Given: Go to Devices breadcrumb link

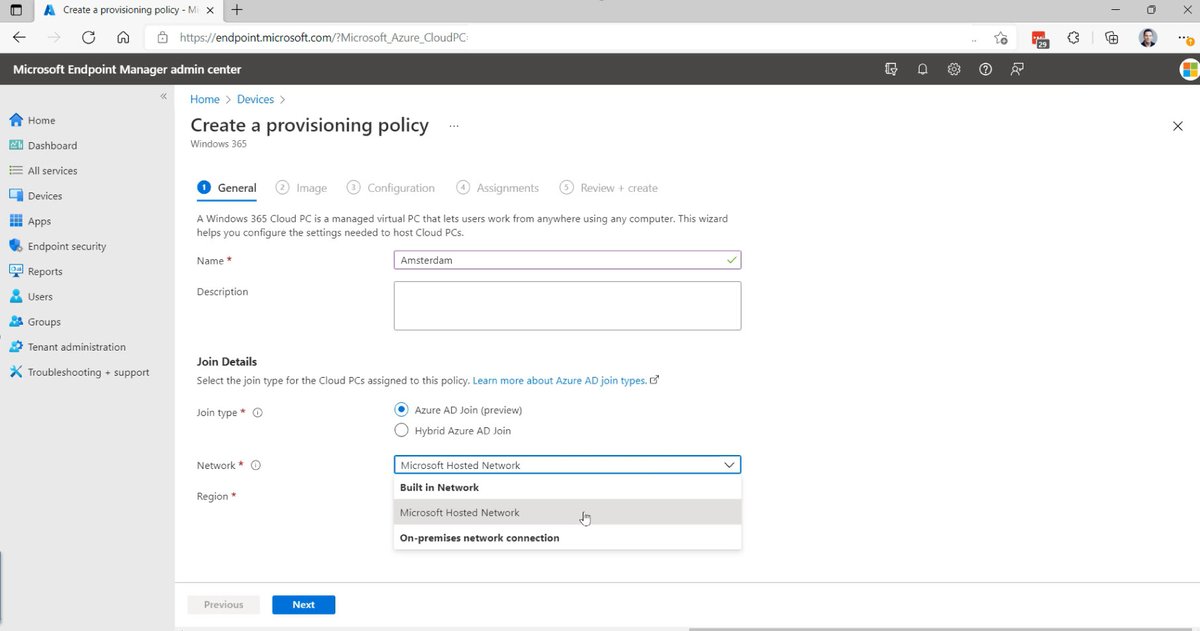Looking at the screenshot, I should point(256,99).
